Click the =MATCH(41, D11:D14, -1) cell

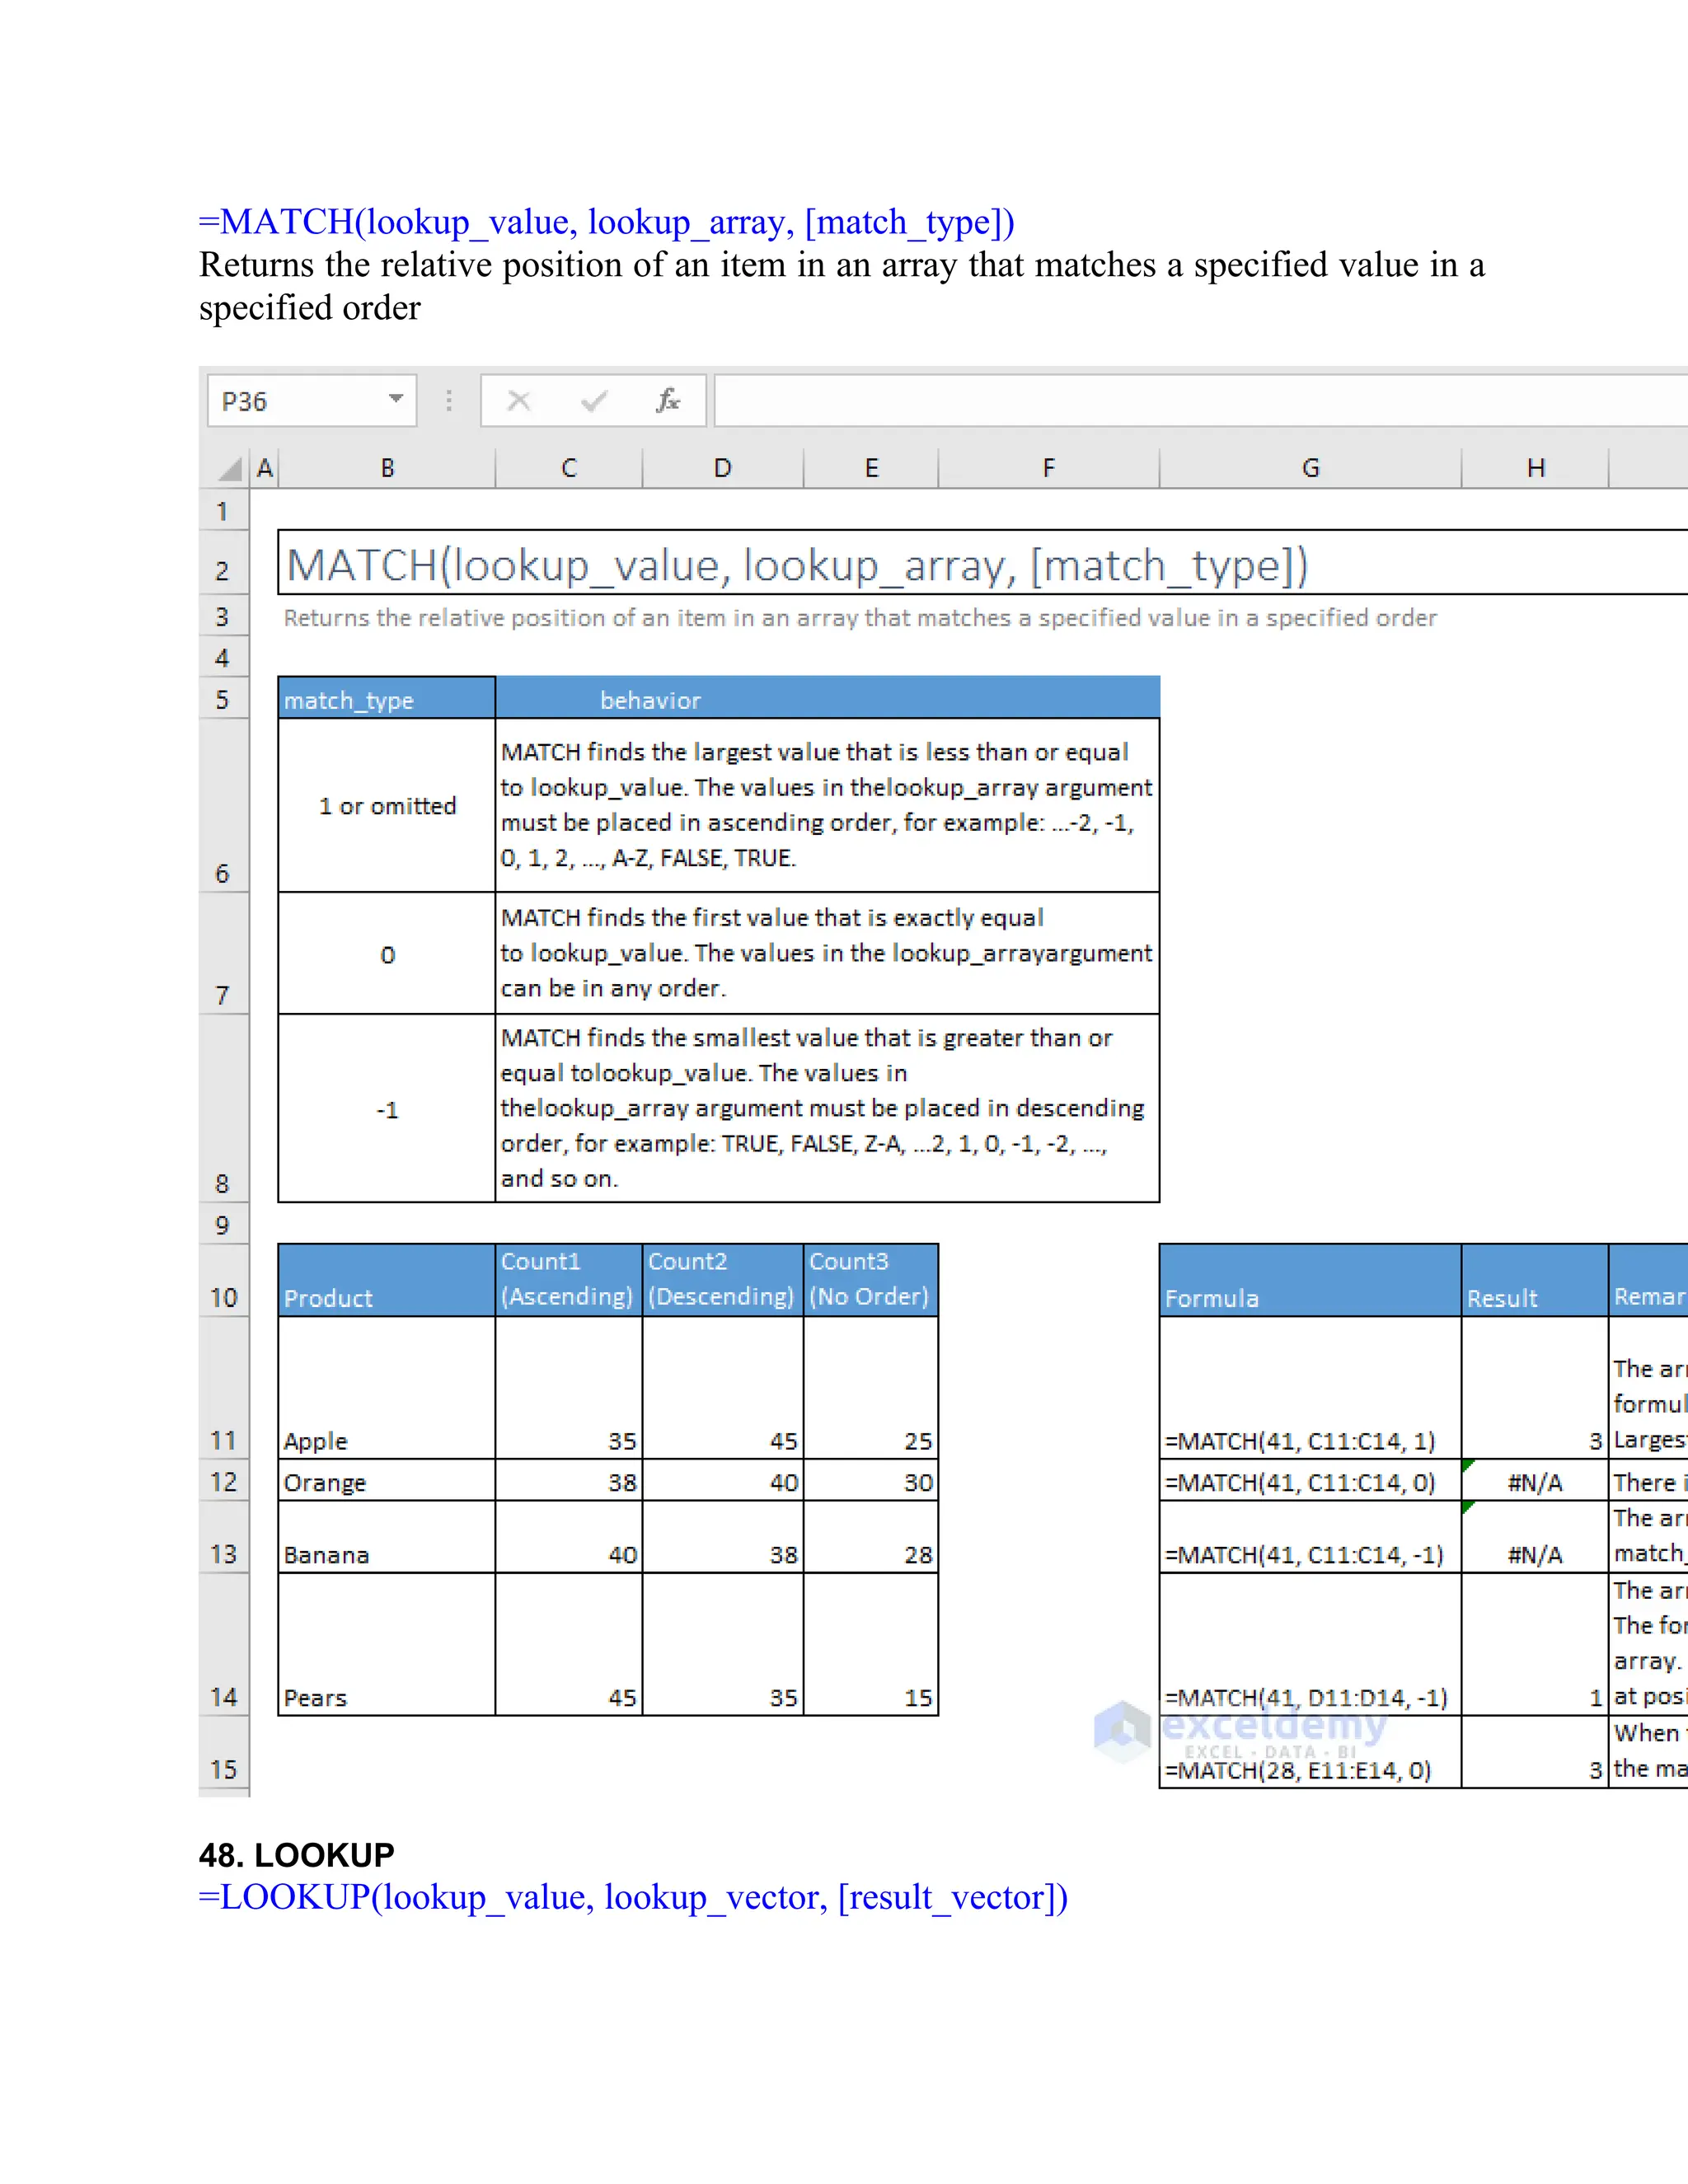click(1310, 1645)
